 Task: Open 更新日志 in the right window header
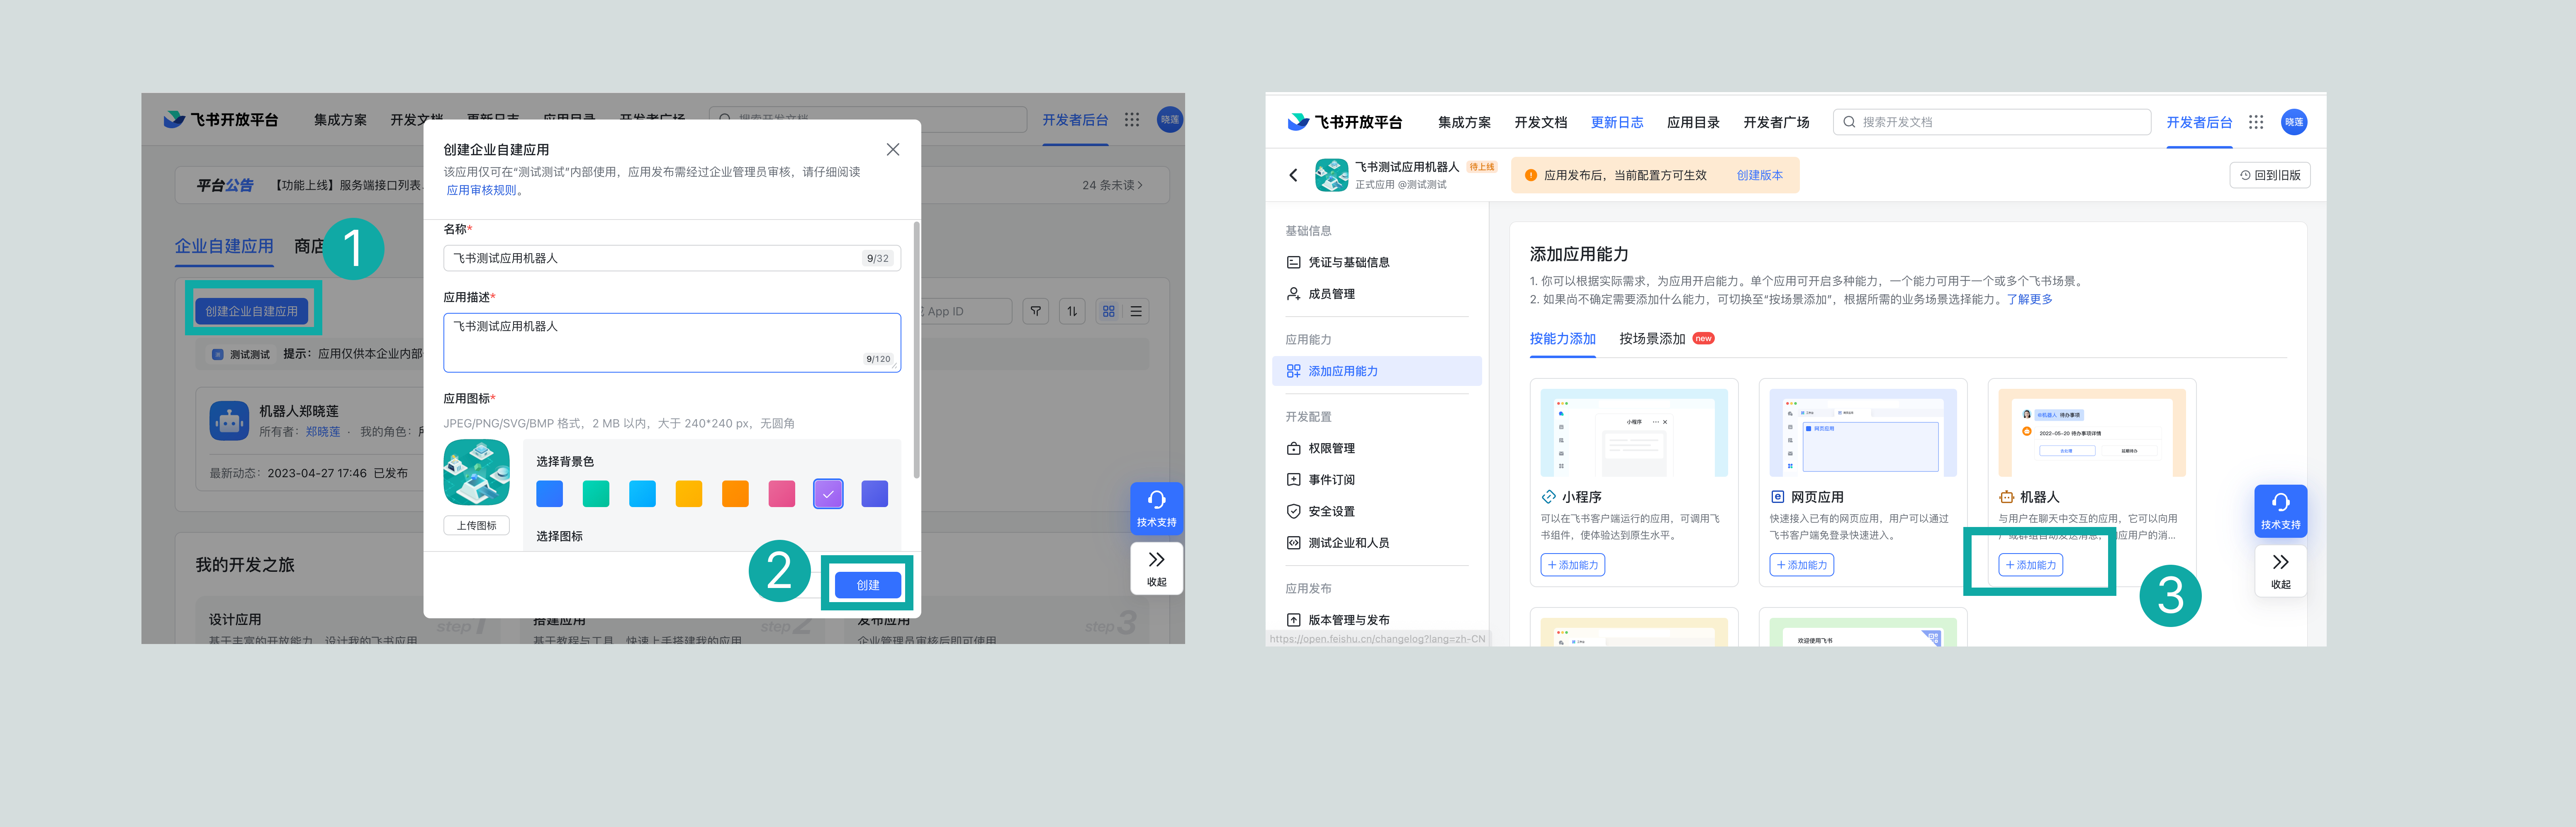[1617, 122]
